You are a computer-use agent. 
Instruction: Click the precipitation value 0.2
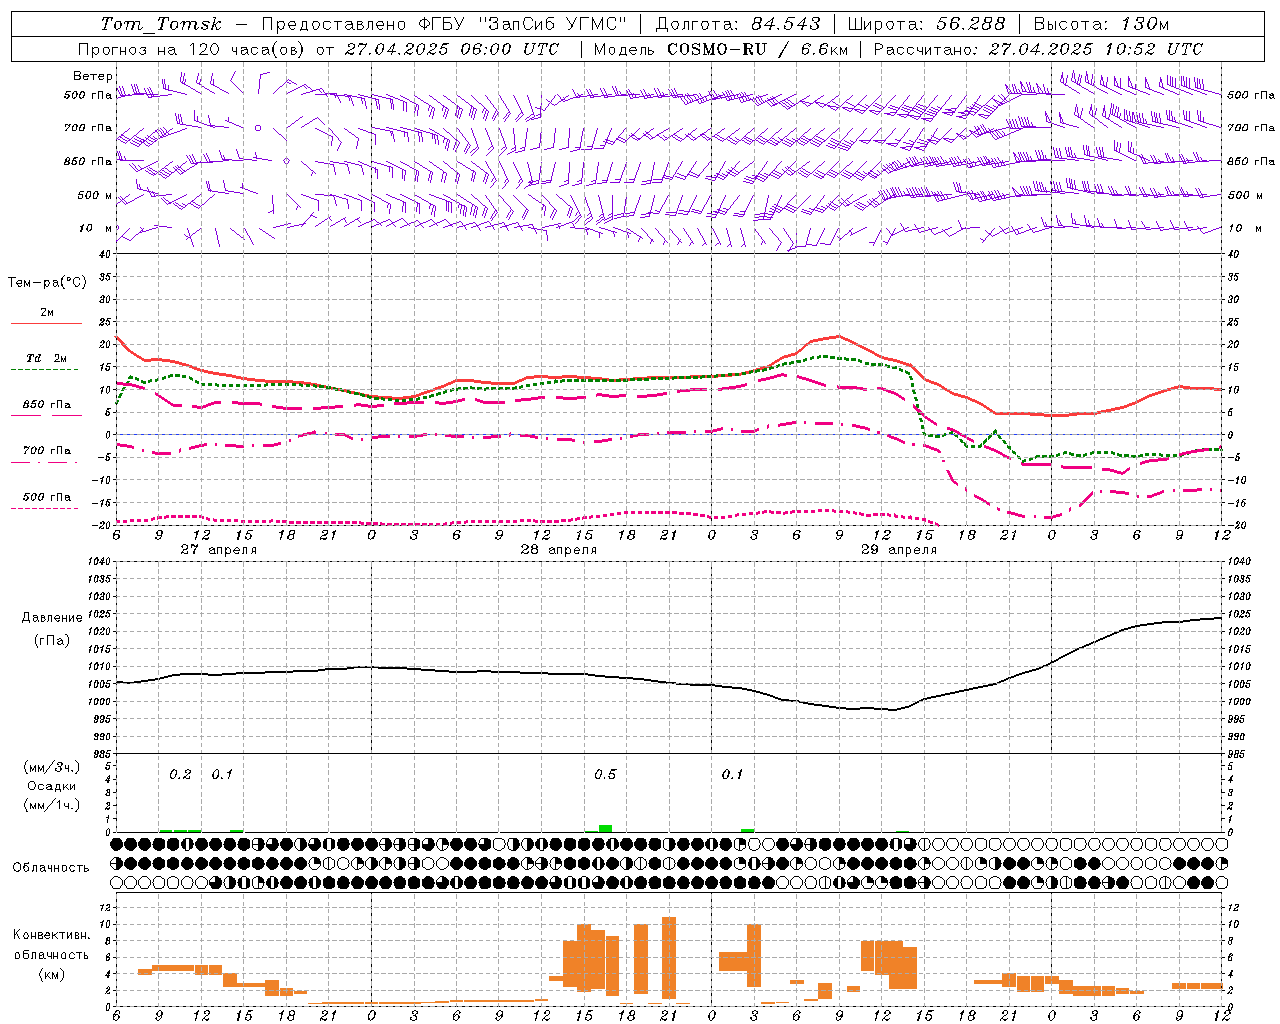[x=180, y=775]
